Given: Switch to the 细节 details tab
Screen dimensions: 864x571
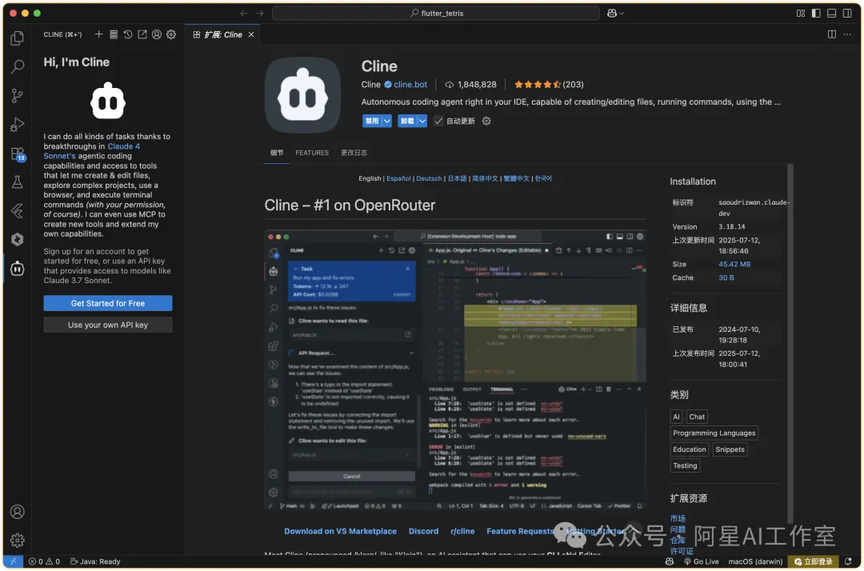Looking at the screenshot, I should pos(277,153).
